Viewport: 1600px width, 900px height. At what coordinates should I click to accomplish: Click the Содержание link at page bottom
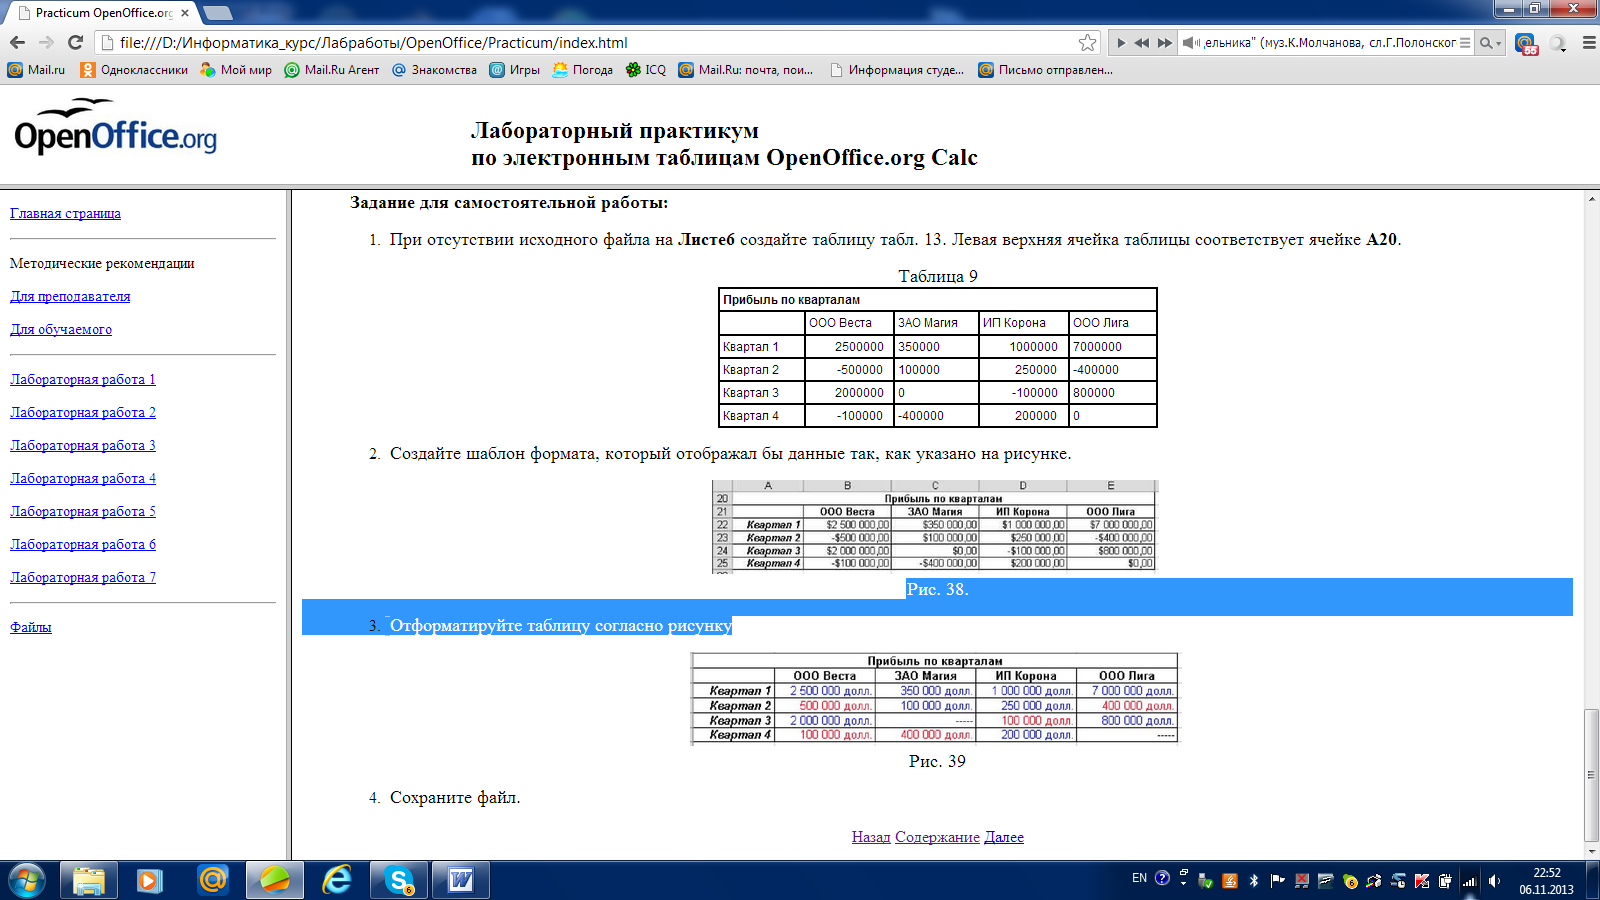click(x=937, y=837)
